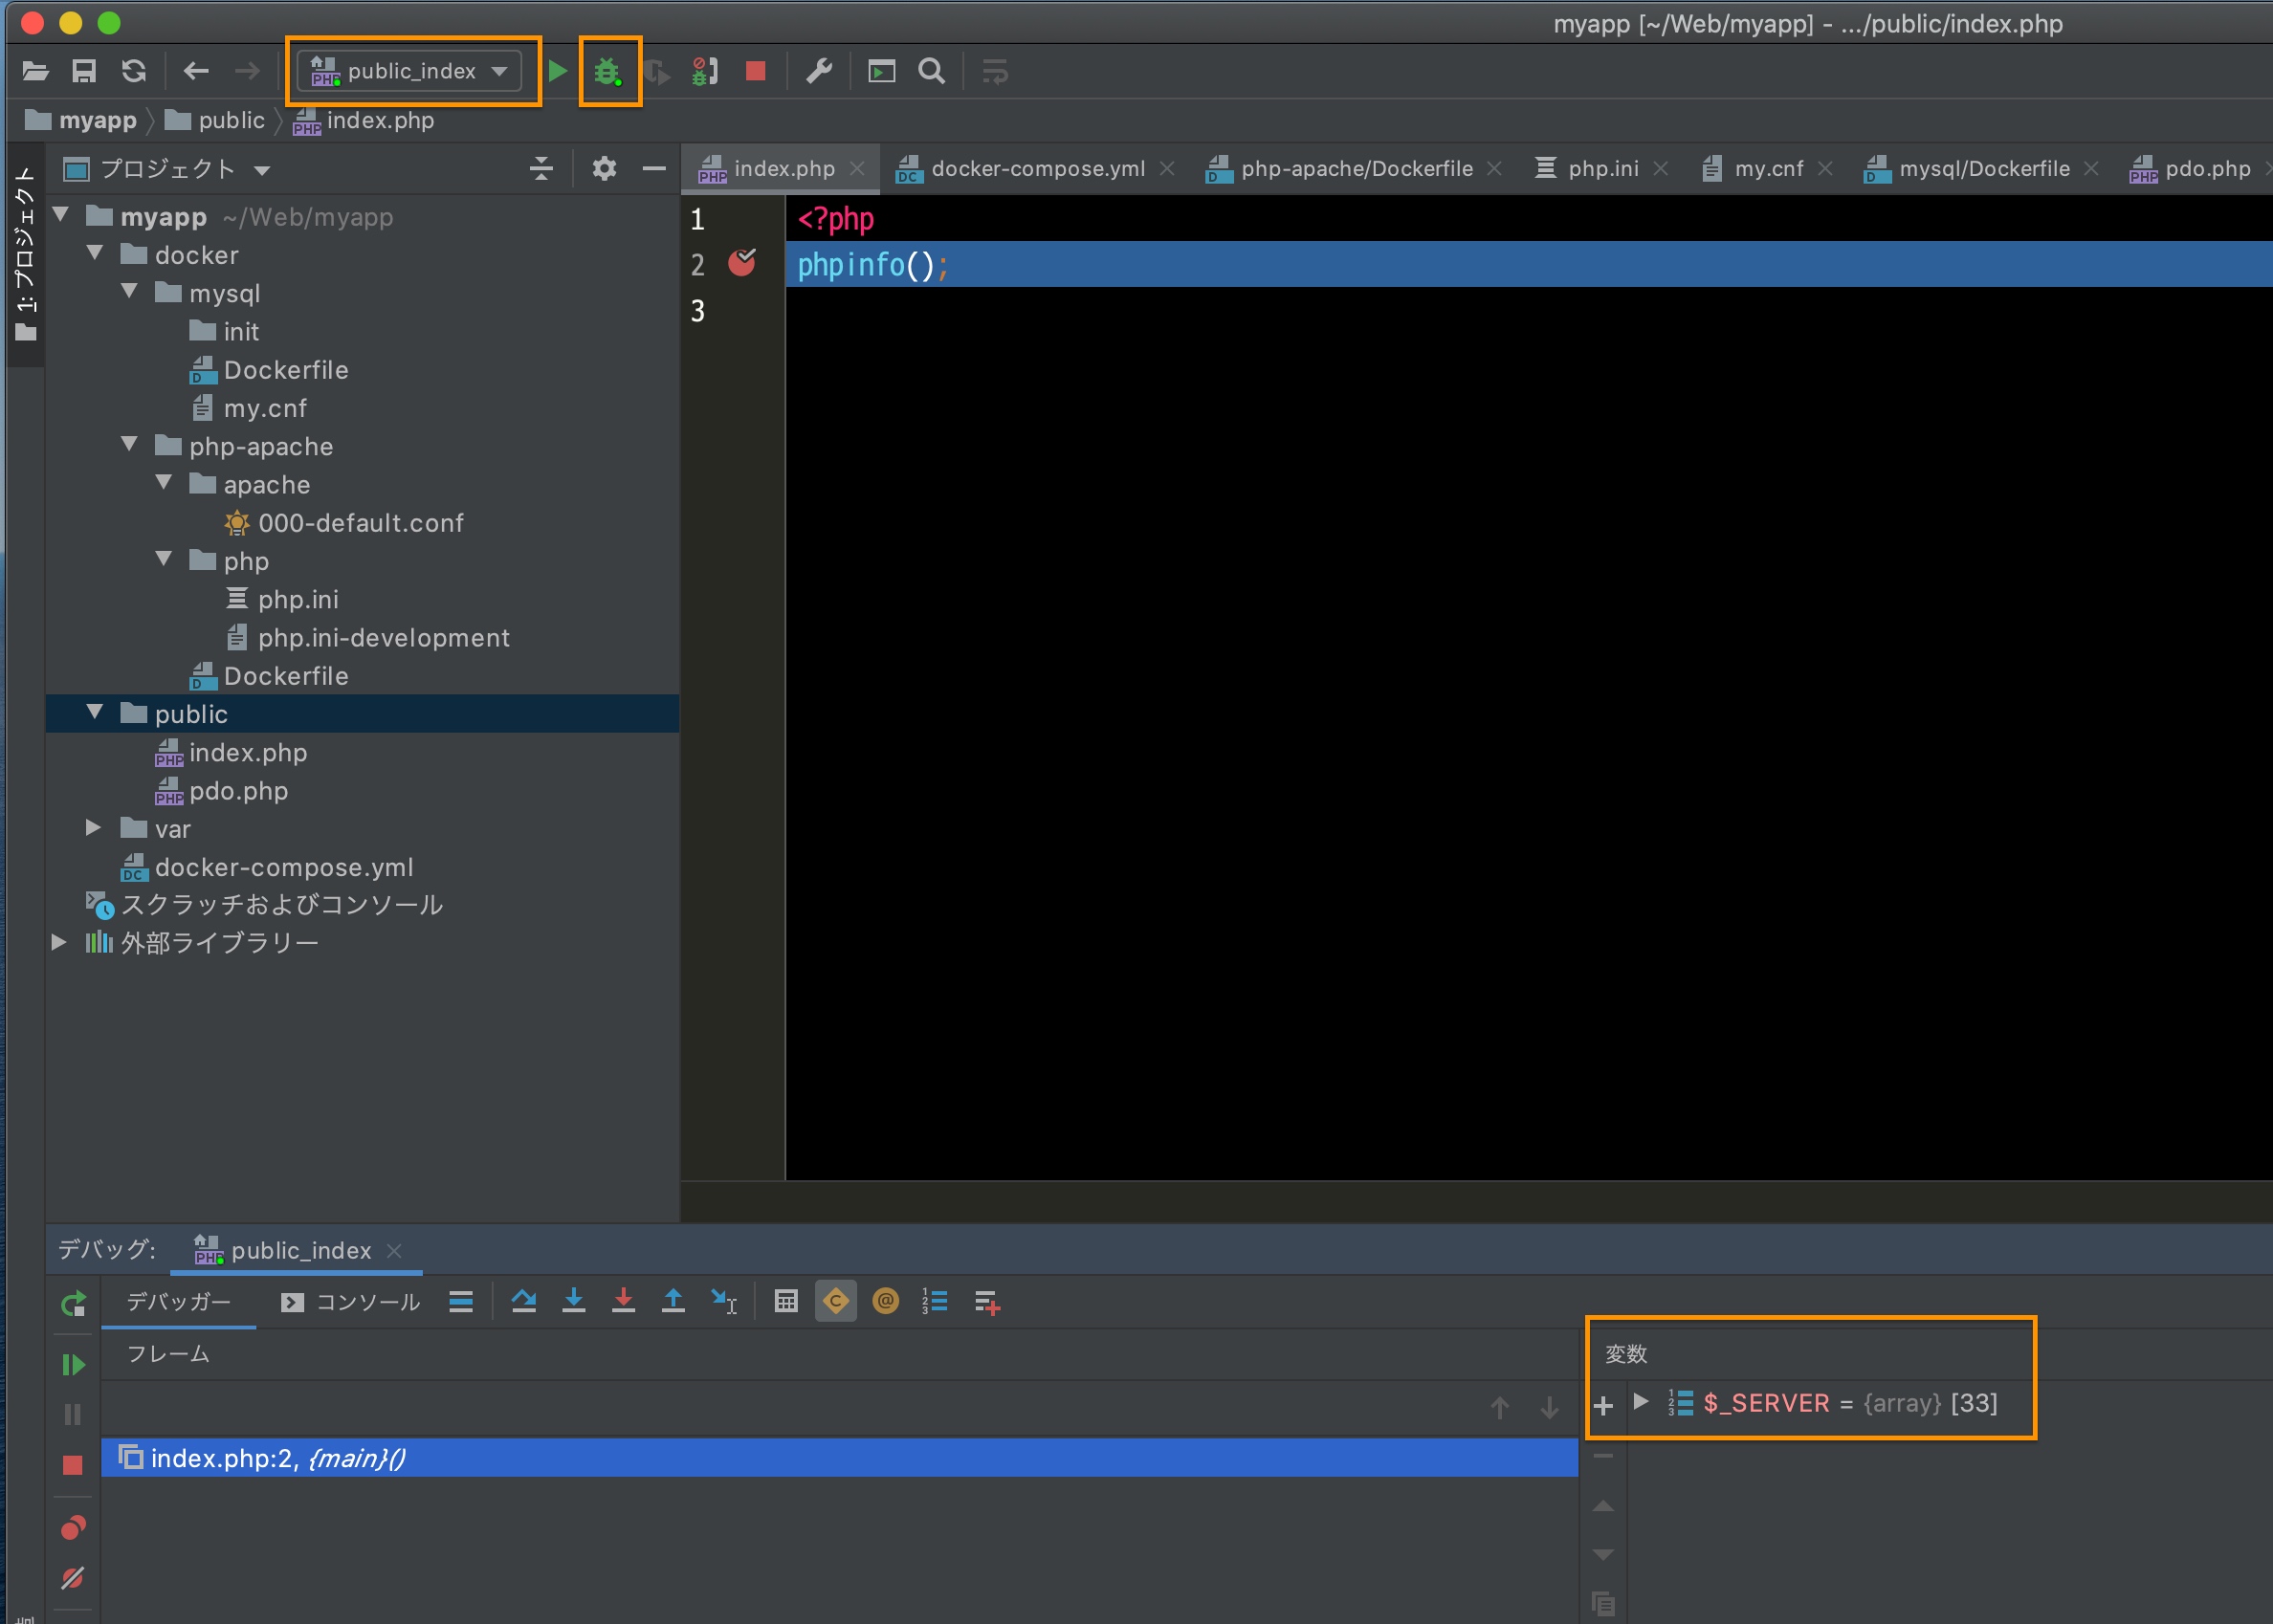This screenshot has width=2273, height=1624.
Task: Click the public breadcrumb in navigation bar
Action: point(231,121)
